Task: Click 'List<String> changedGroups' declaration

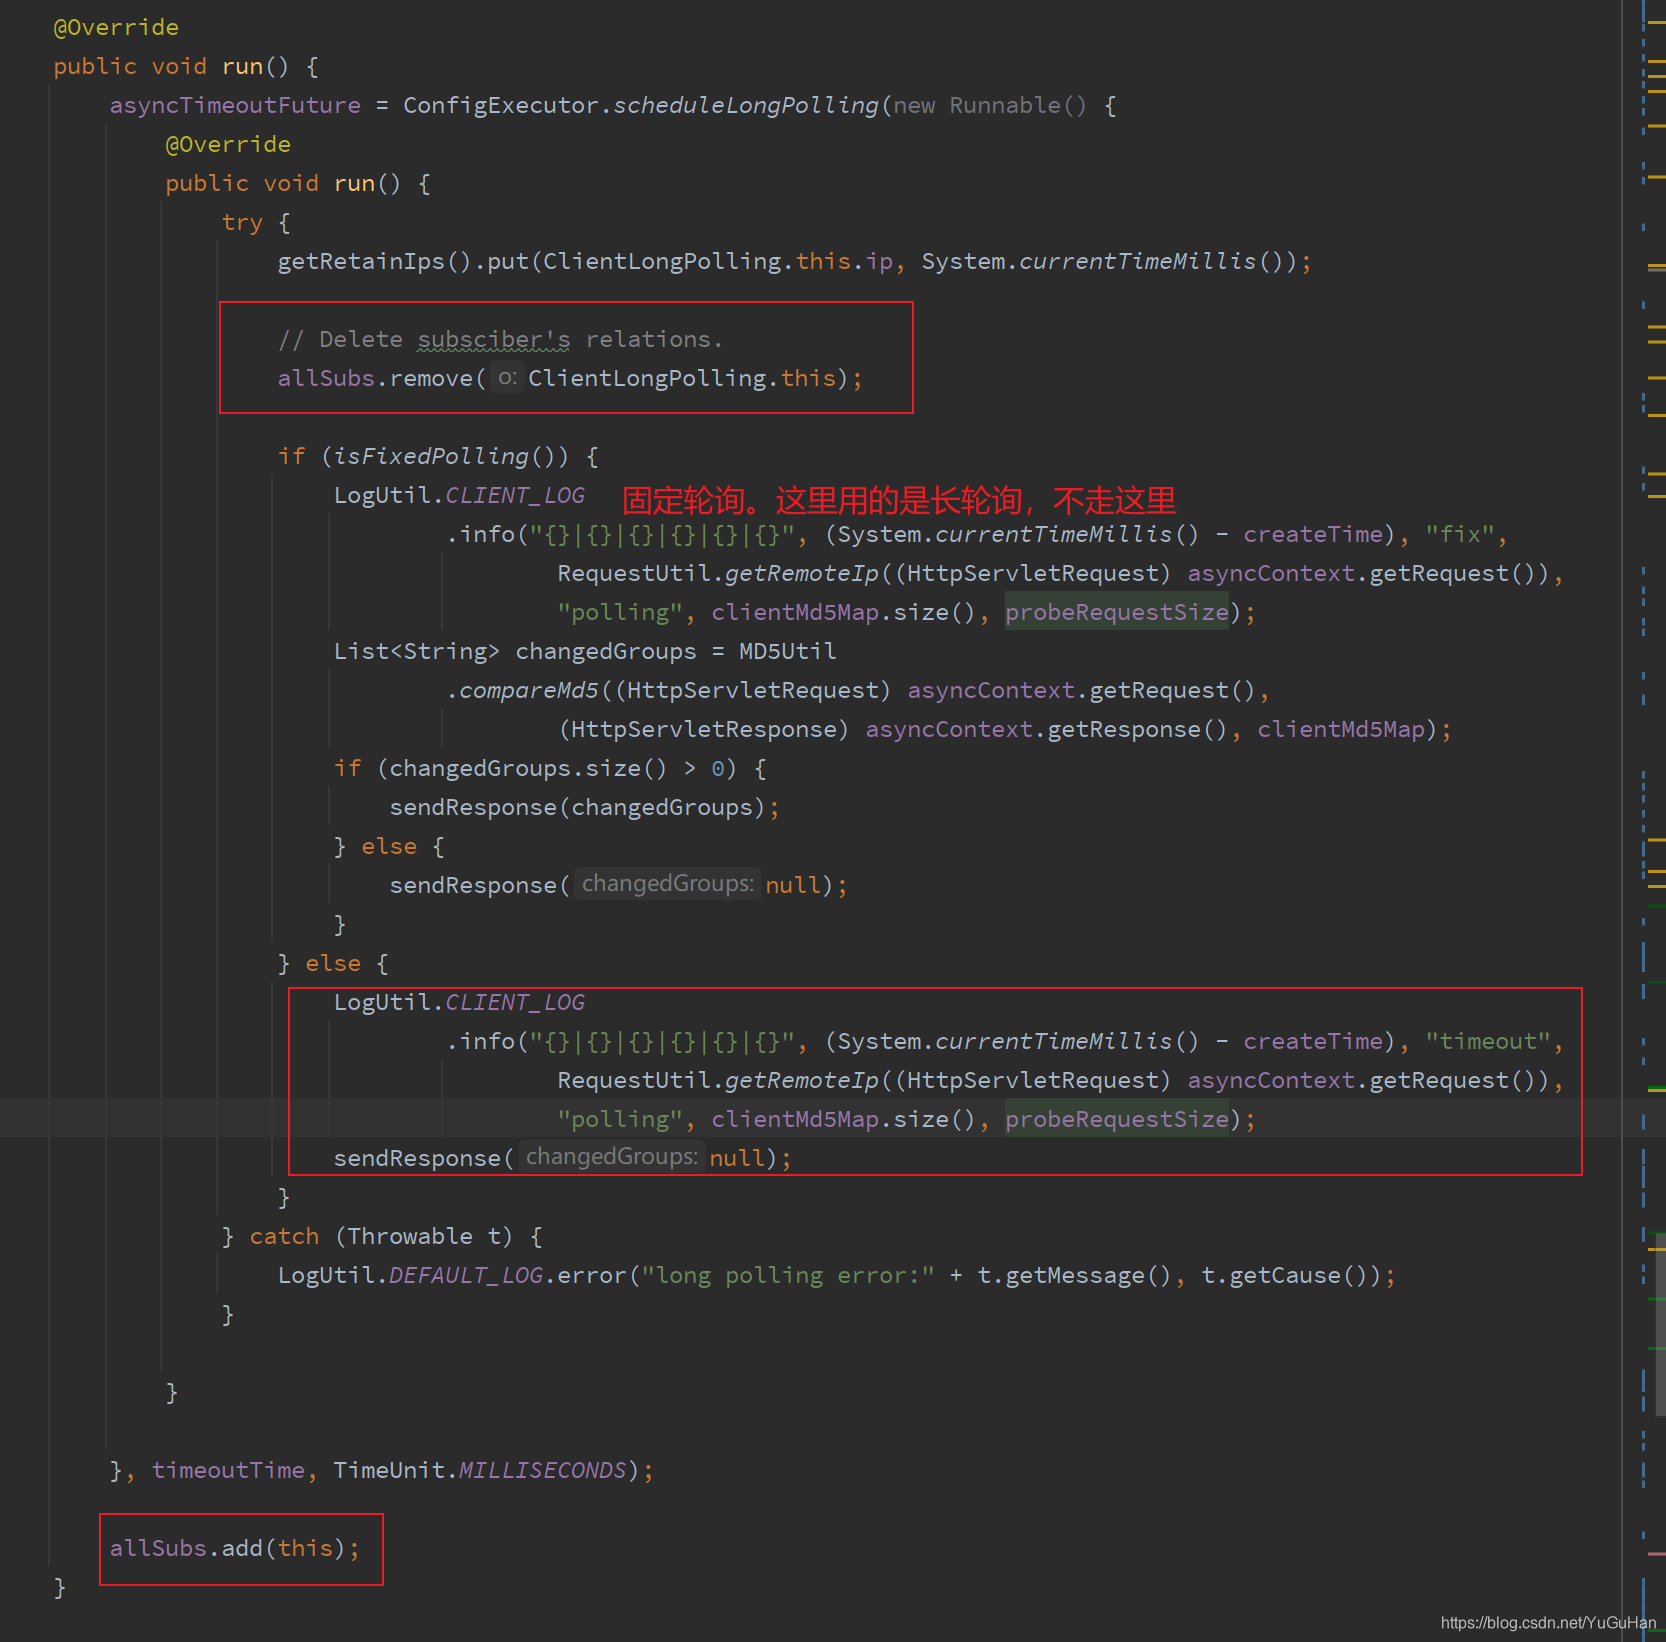Action: pos(515,652)
